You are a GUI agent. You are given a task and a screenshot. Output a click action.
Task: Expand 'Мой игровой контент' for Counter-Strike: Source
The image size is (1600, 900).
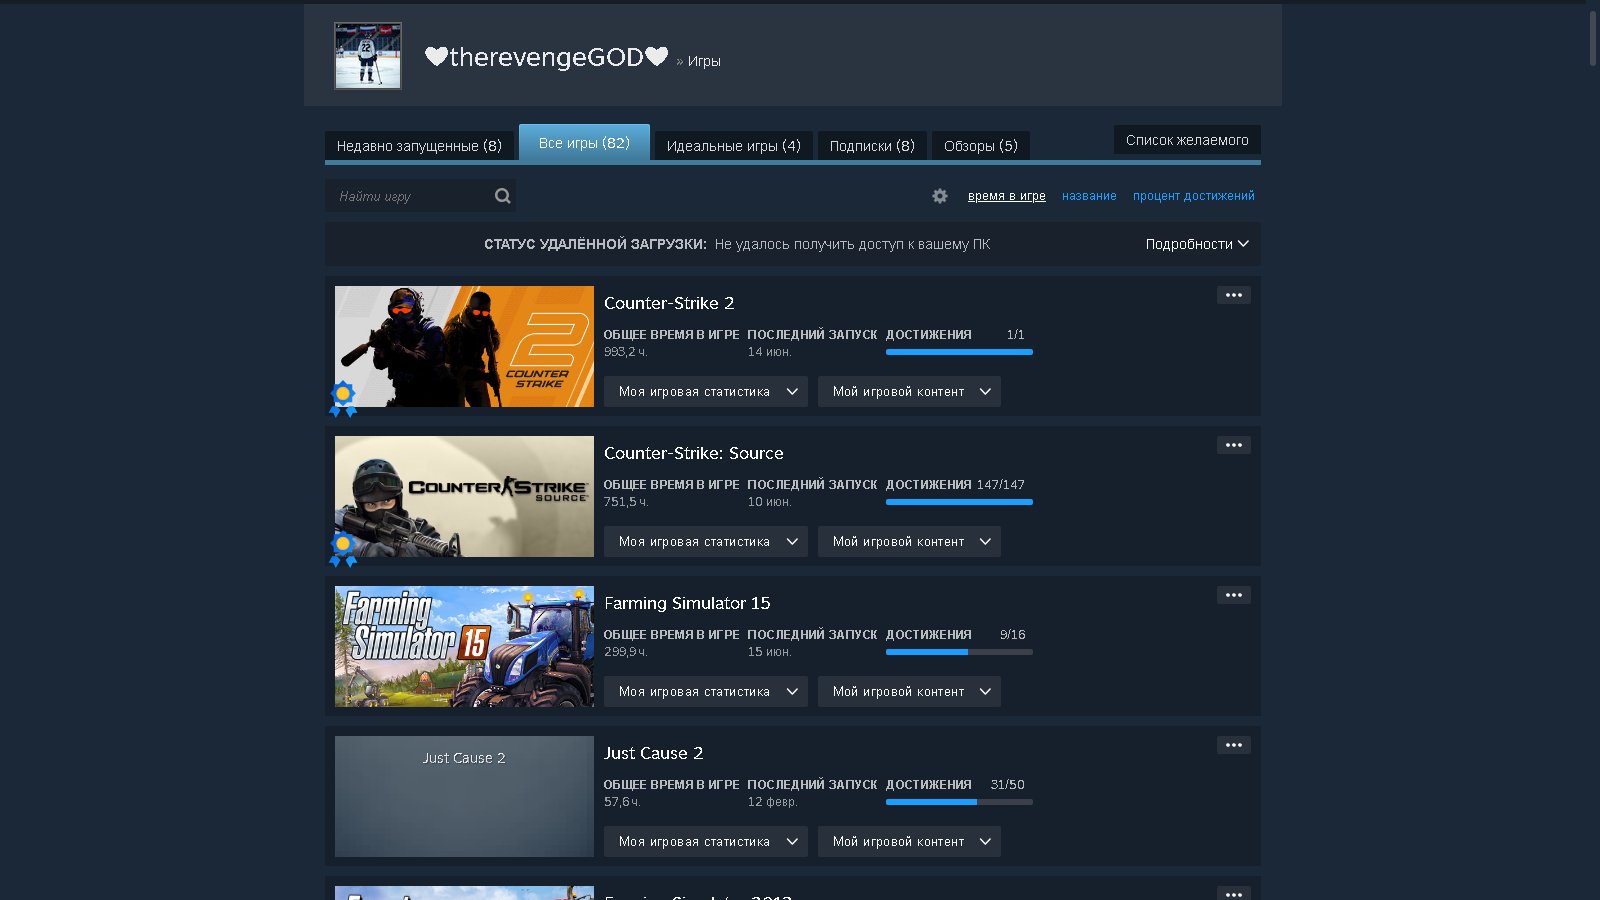(x=909, y=542)
